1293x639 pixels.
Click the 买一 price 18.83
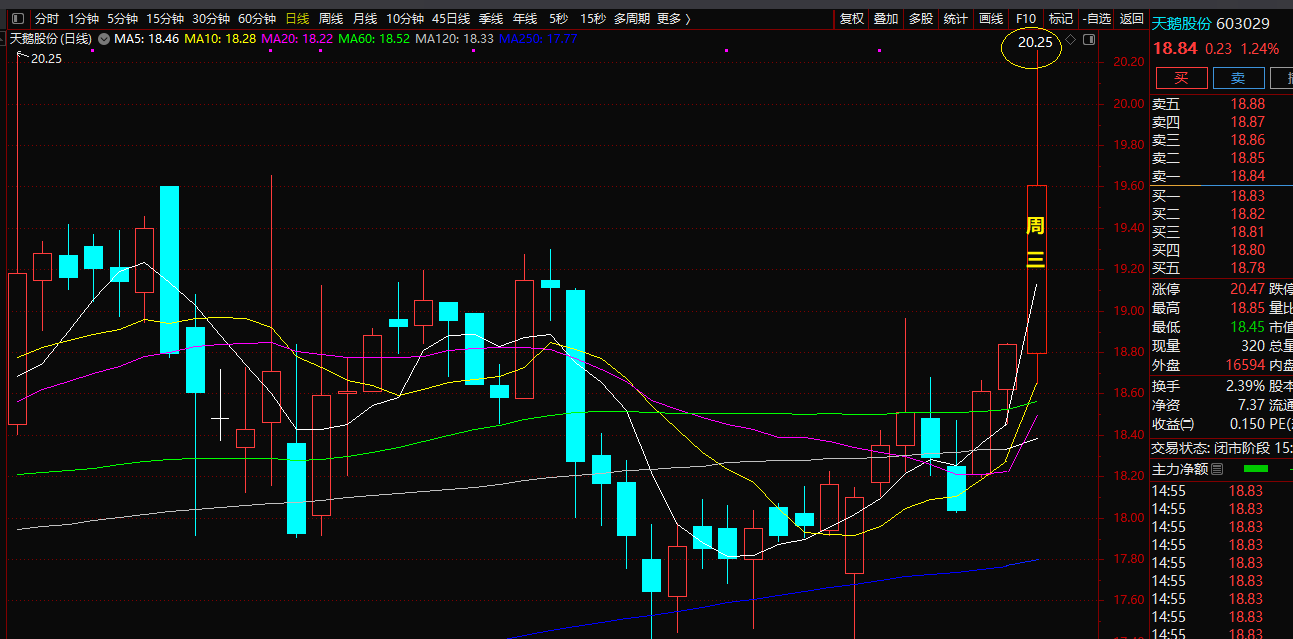[x=1247, y=196]
